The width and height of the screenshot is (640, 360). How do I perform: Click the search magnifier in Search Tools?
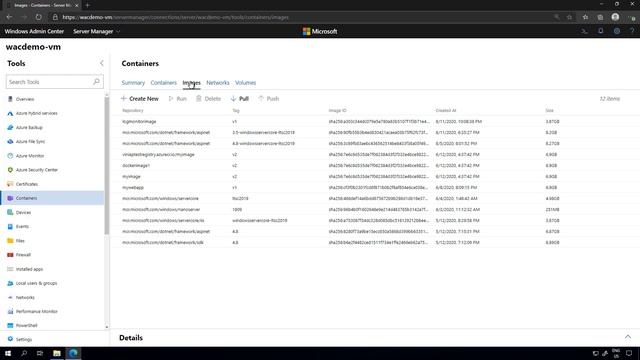tap(96, 82)
